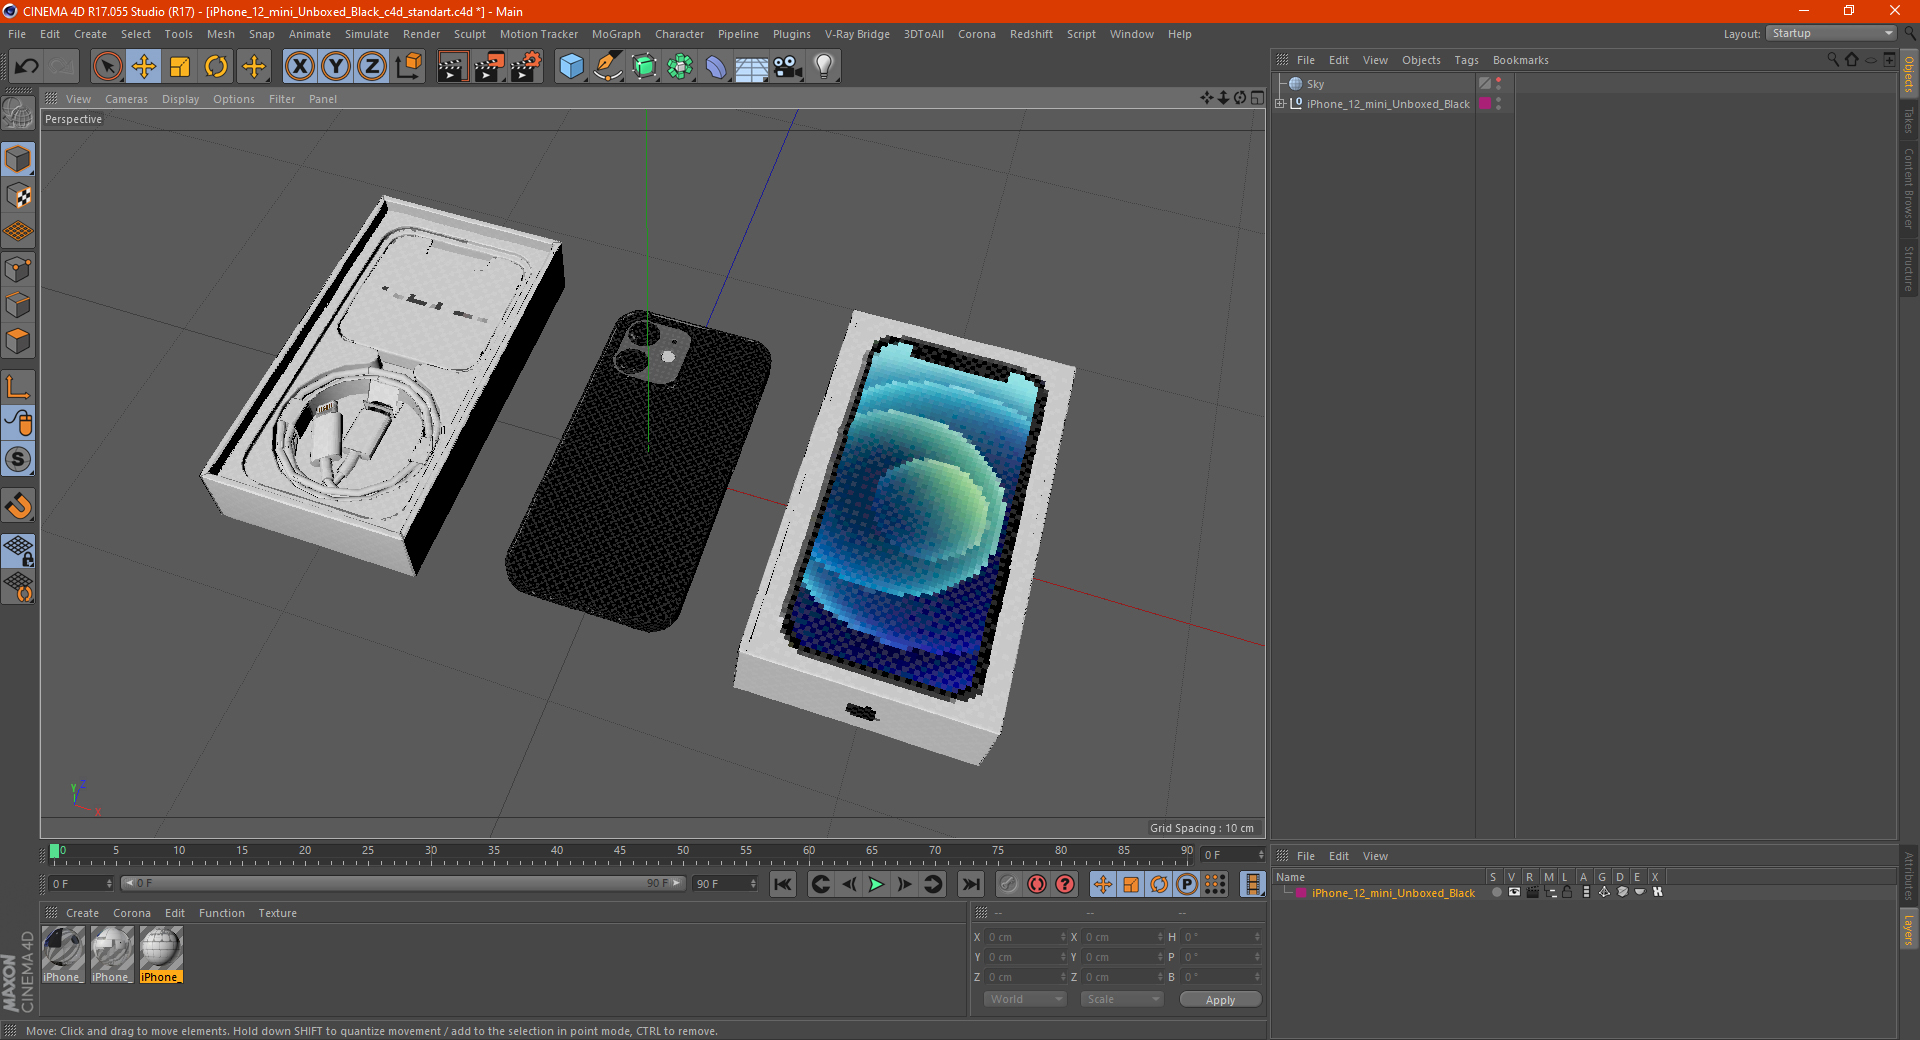Toggle layer solo dot for iPhone layer

(x=1496, y=892)
